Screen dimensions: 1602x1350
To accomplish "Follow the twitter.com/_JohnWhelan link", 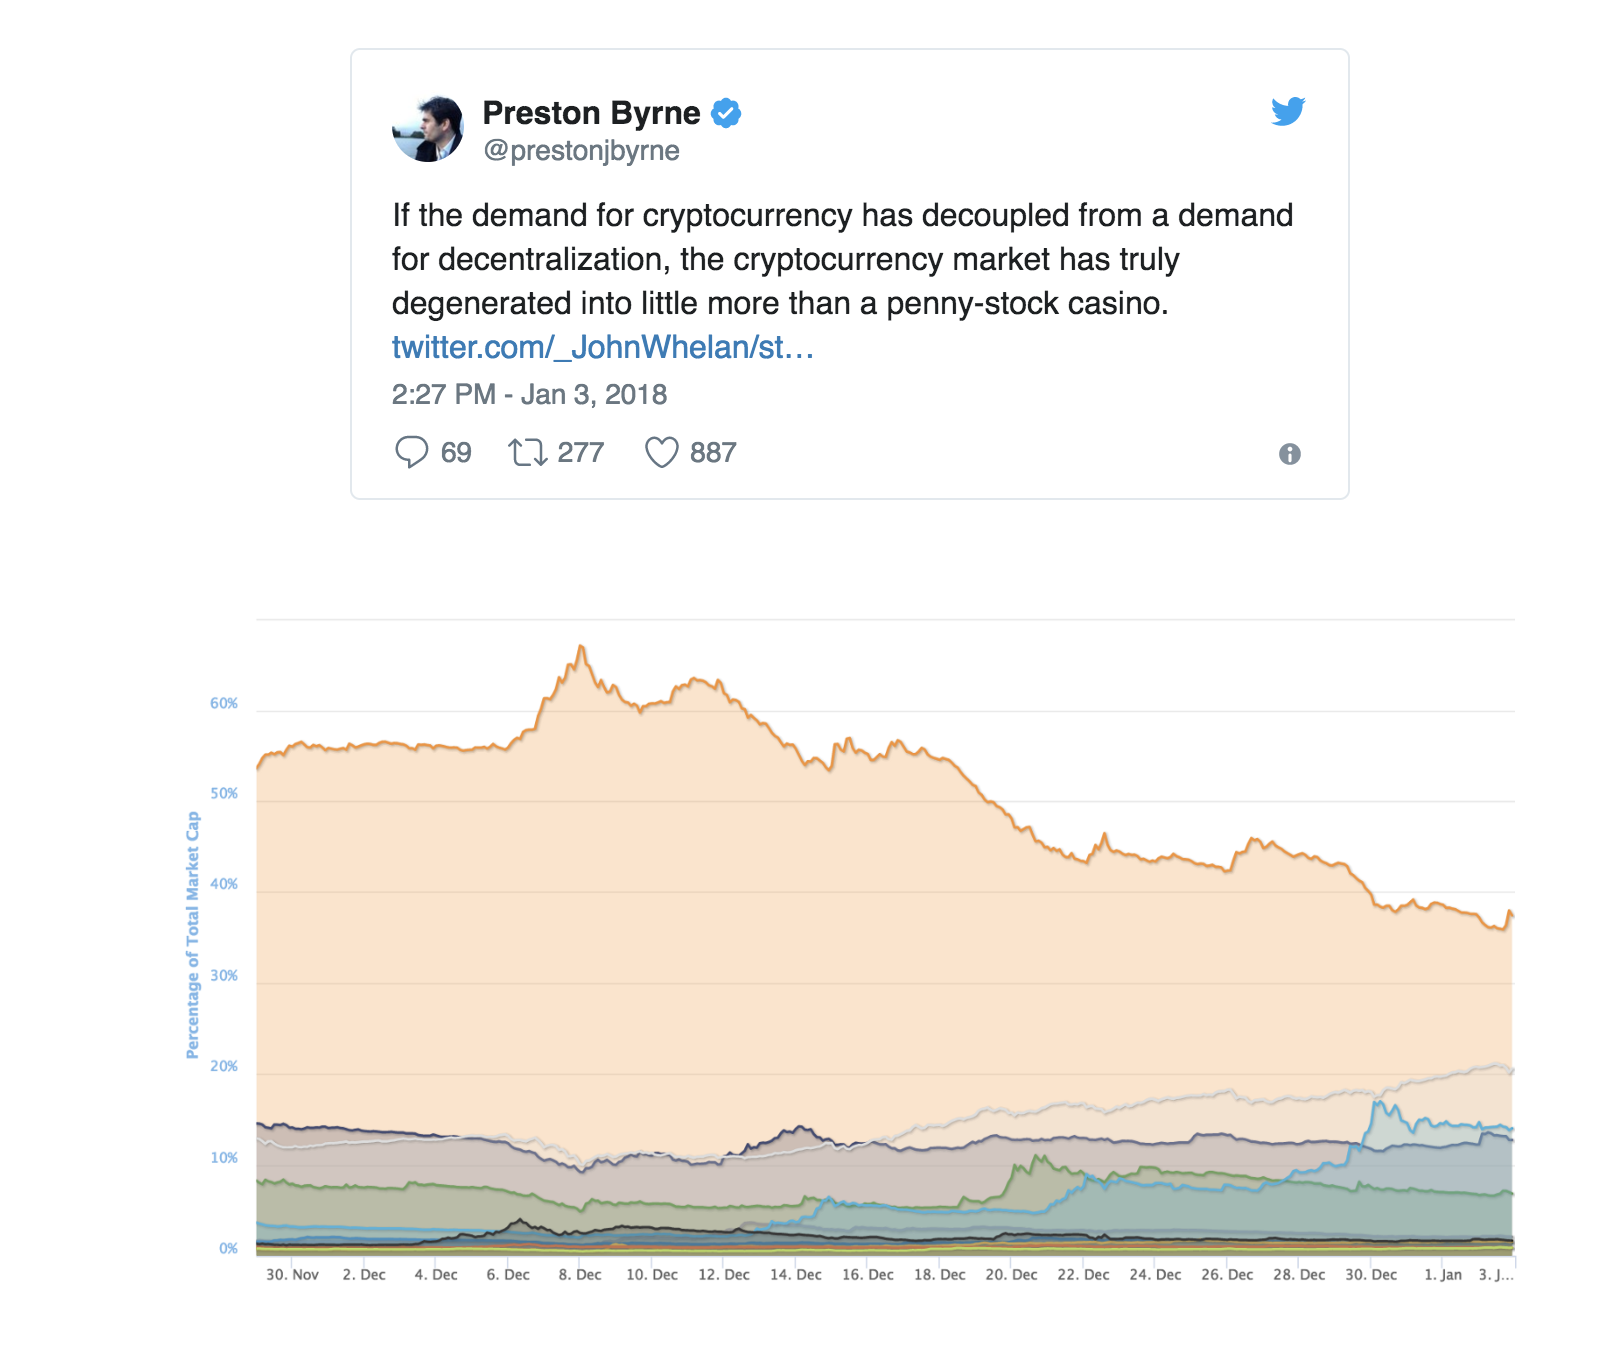I will point(602,347).
